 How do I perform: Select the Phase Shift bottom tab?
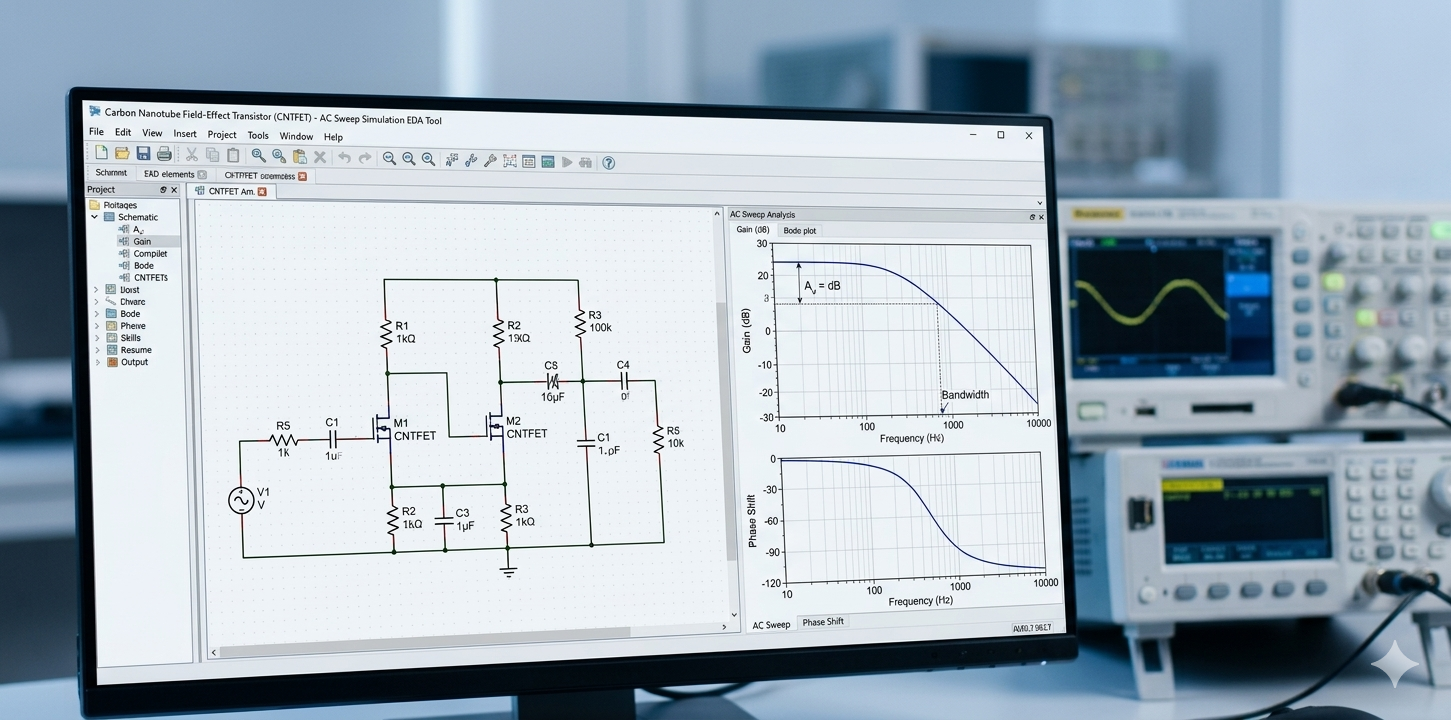823,622
